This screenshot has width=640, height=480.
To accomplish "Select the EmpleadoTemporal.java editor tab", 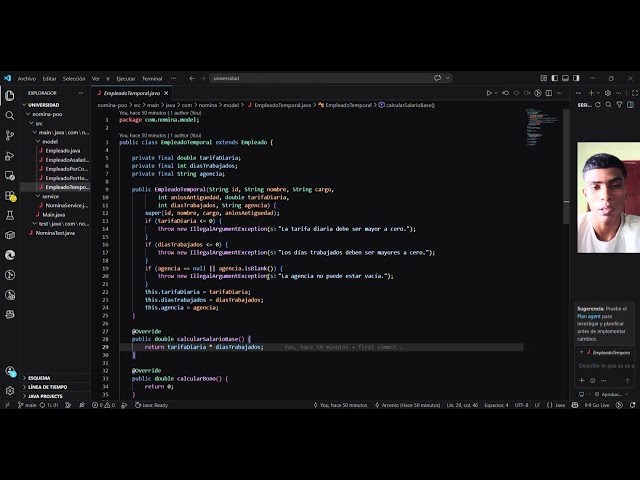I will (131, 93).
